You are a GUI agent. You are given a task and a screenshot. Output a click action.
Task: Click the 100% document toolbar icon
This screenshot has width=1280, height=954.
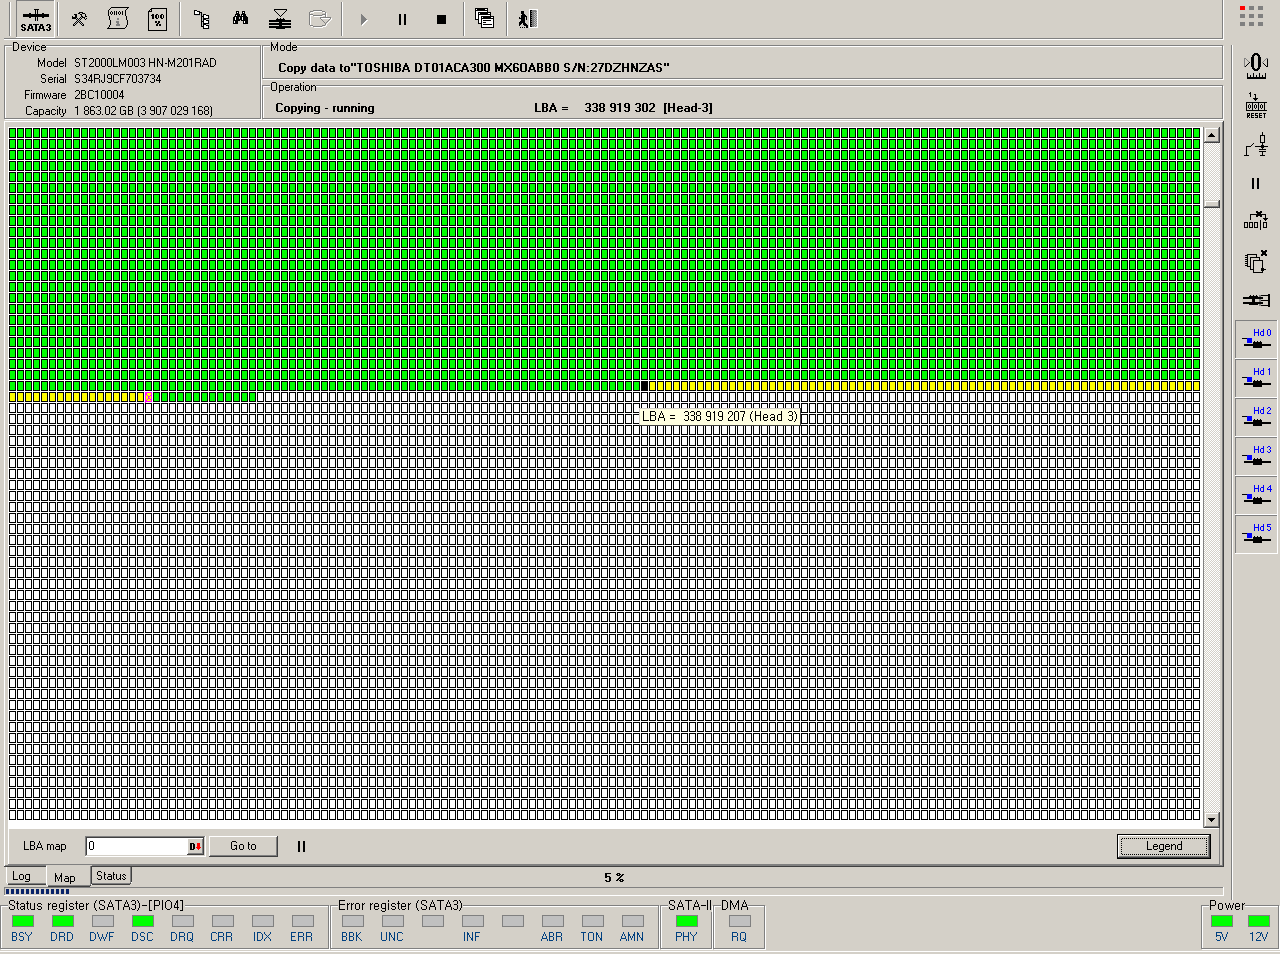pyautogui.click(x=157, y=19)
